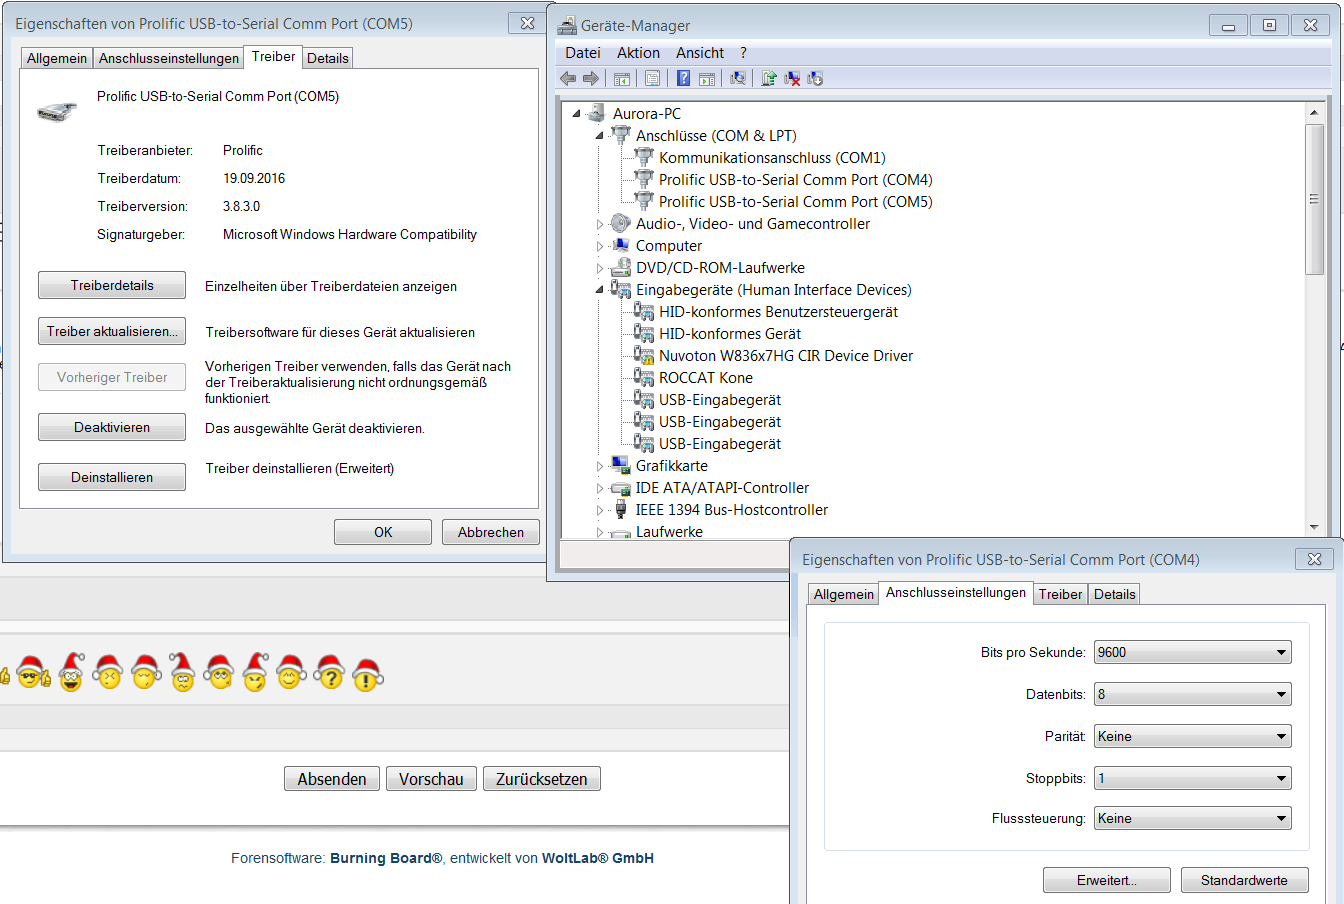Click the back arrow in Geräte-Manager toolbar

(x=569, y=78)
